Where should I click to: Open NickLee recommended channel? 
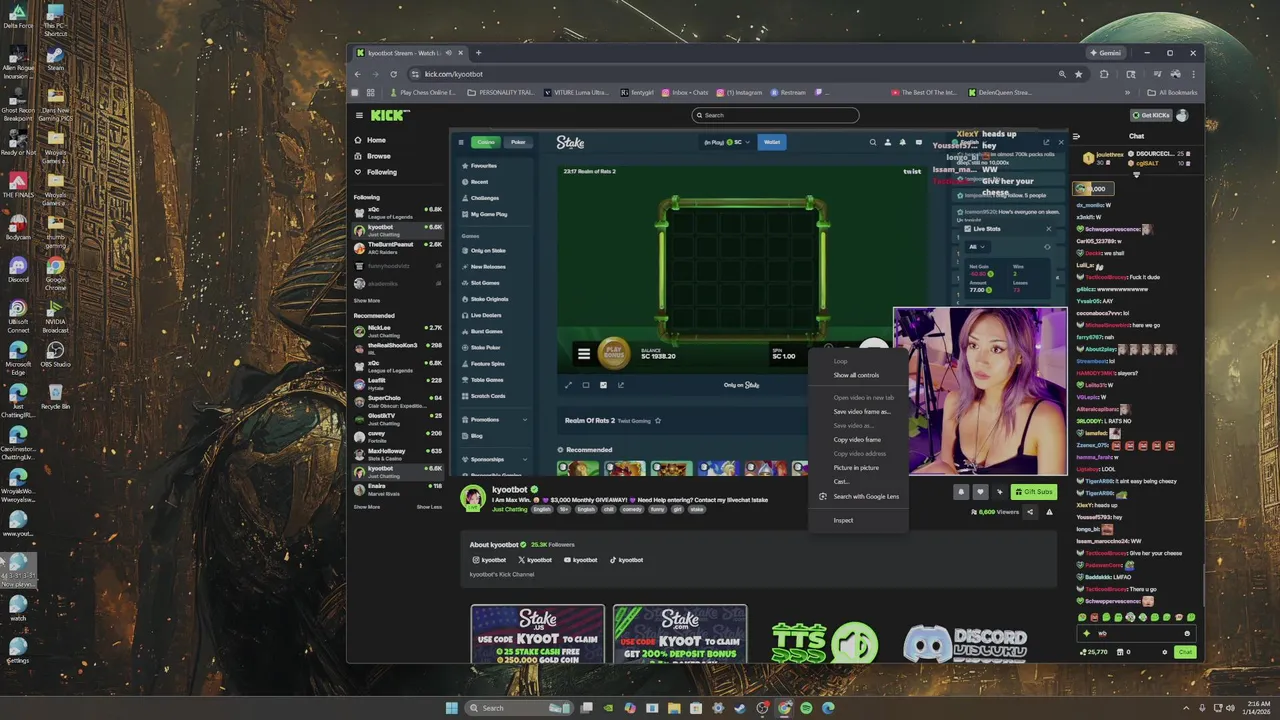click(x=398, y=330)
